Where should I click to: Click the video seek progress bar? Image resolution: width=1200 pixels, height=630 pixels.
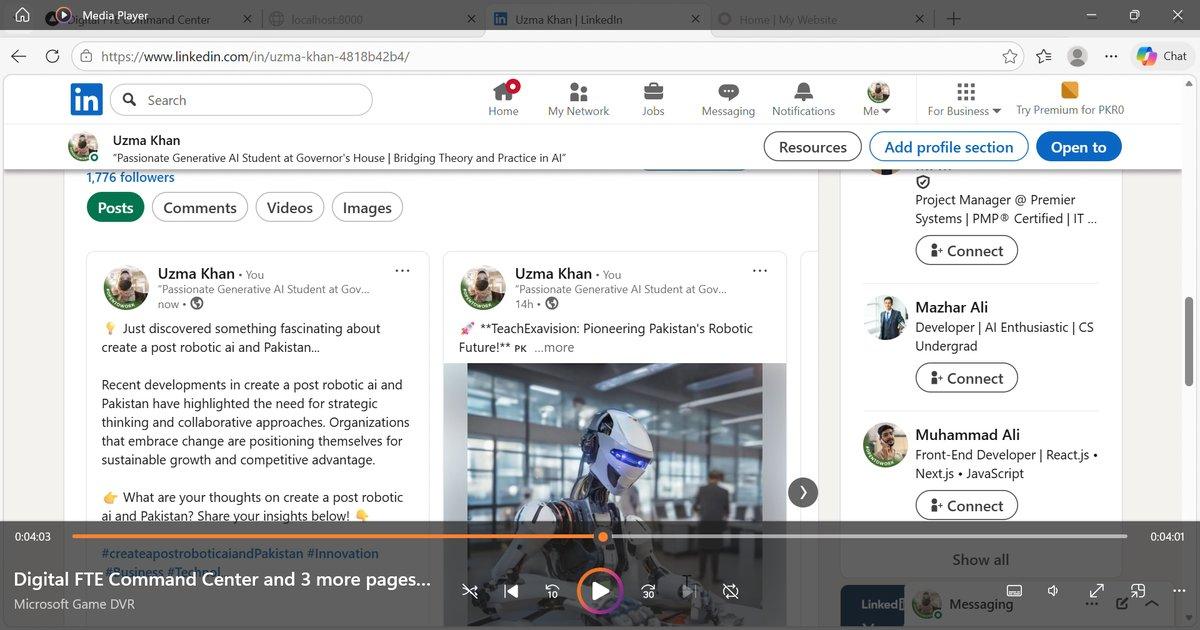coord(600,537)
